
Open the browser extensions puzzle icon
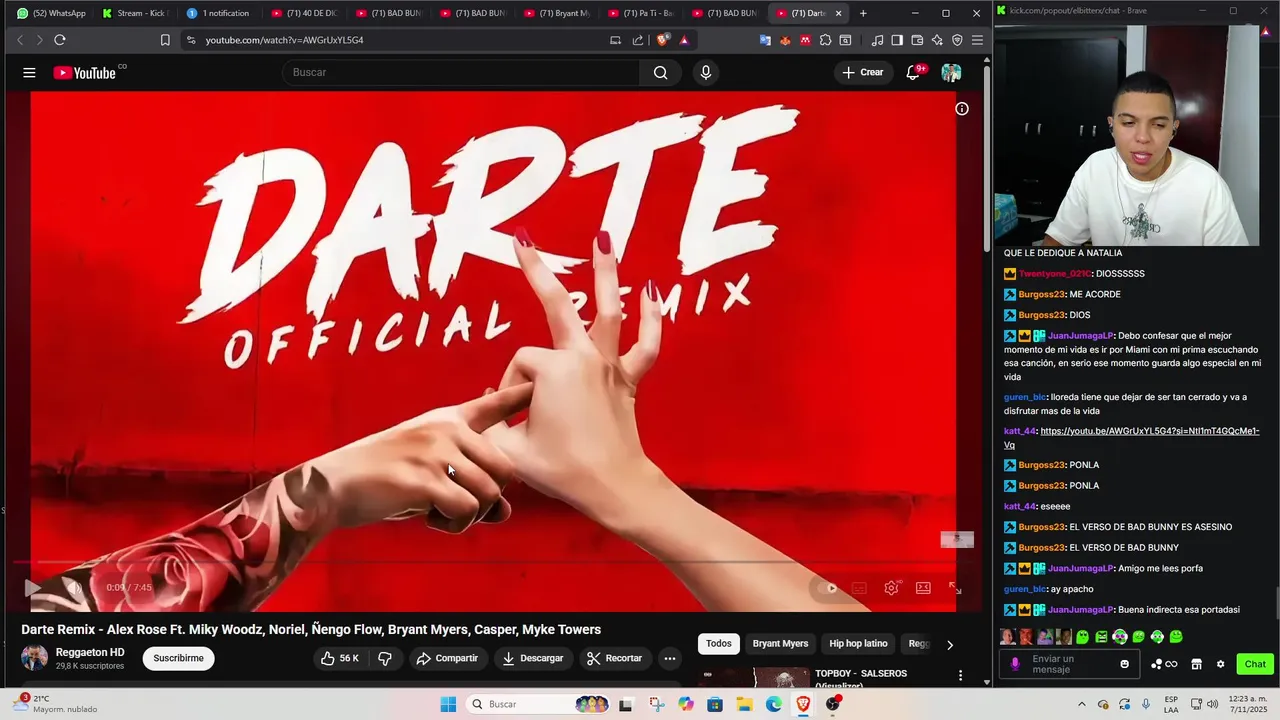pos(825,40)
